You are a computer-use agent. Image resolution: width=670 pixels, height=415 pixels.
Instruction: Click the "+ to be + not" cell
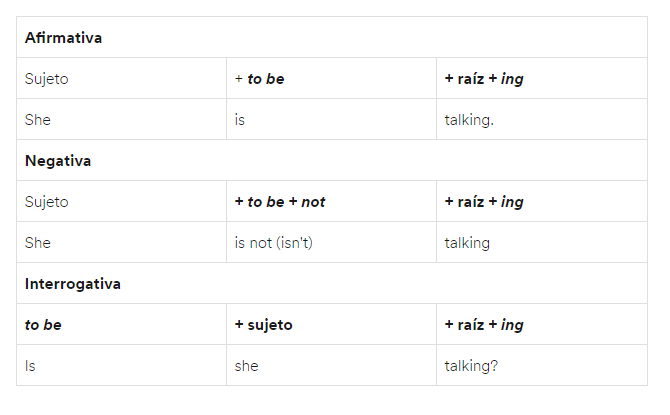tap(280, 202)
